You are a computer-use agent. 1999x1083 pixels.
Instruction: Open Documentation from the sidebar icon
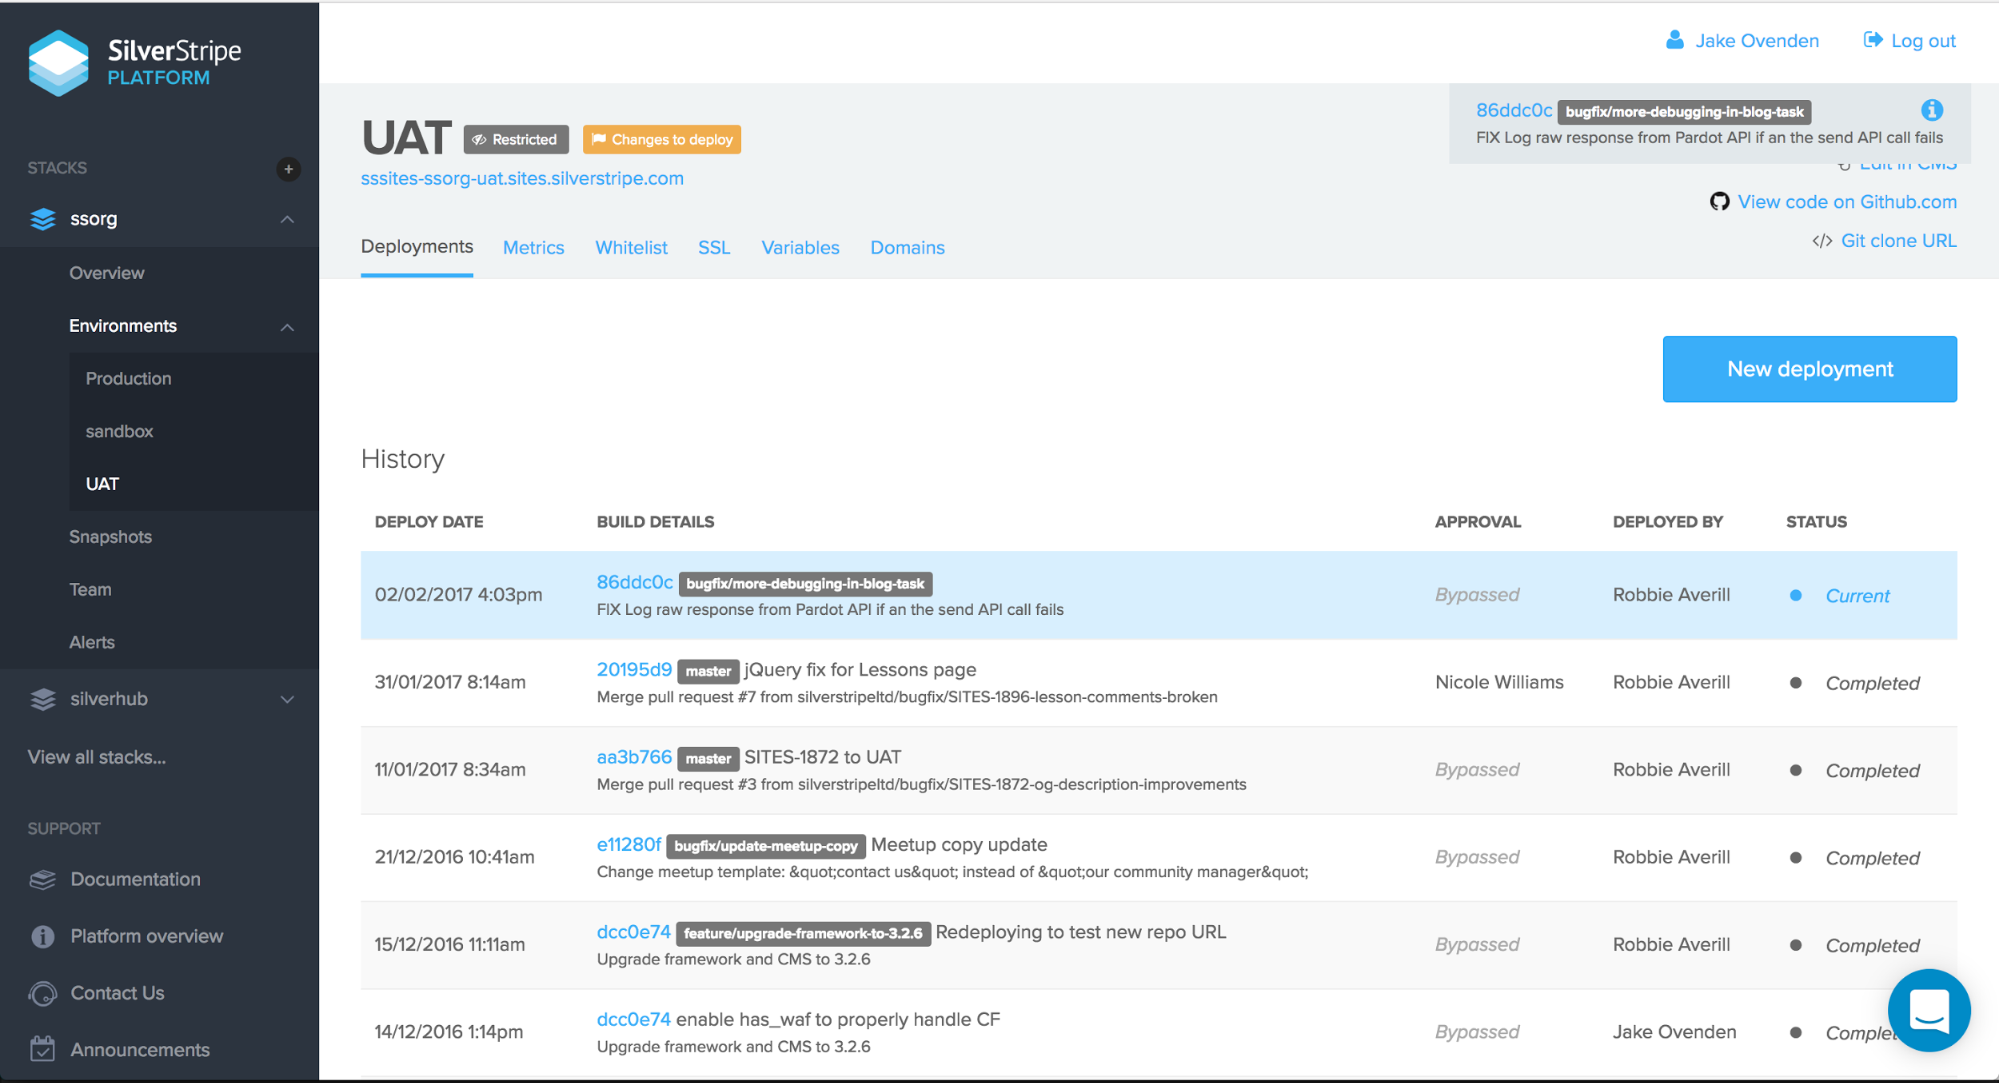point(42,879)
